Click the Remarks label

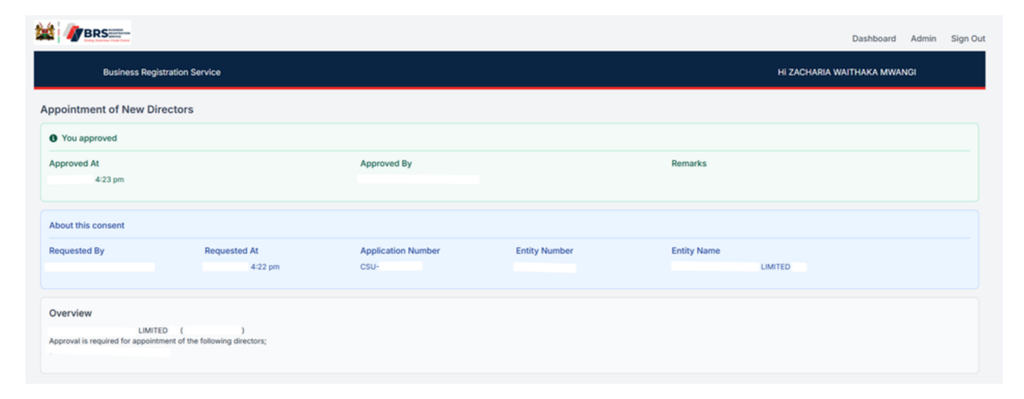[x=689, y=163]
